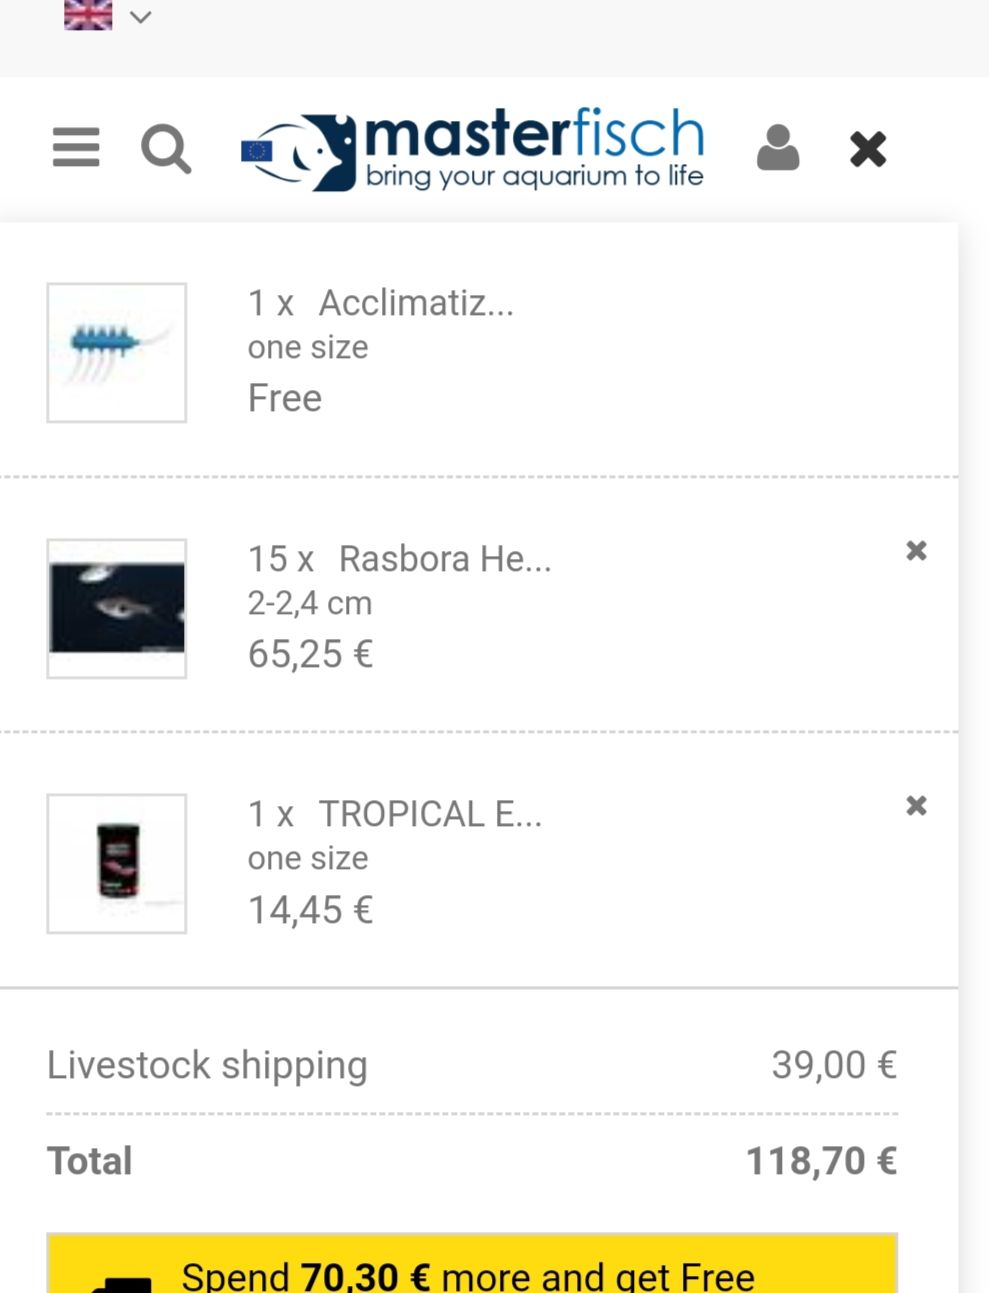This screenshot has height=1293, width=989.
Task: Remove Rasbora item from cart
Action: pyautogui.click(x=916, y=551)
